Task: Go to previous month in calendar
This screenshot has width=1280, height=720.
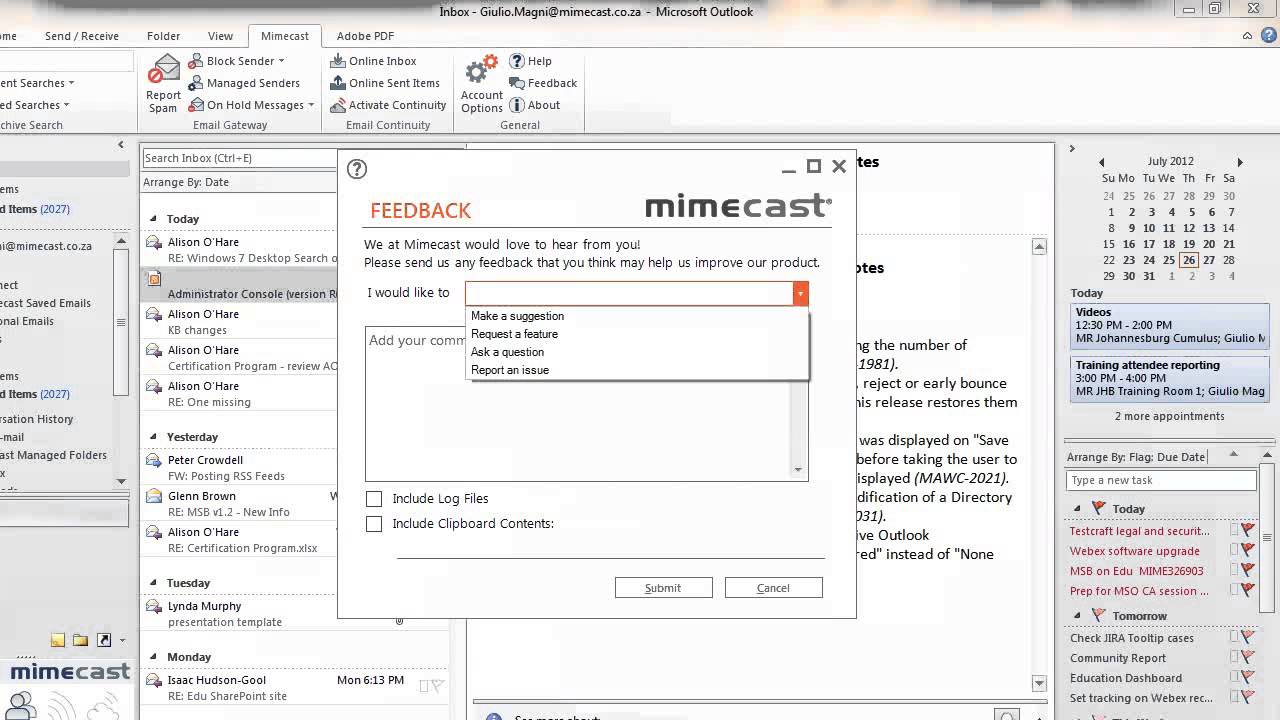Action: pos(1102,162)
